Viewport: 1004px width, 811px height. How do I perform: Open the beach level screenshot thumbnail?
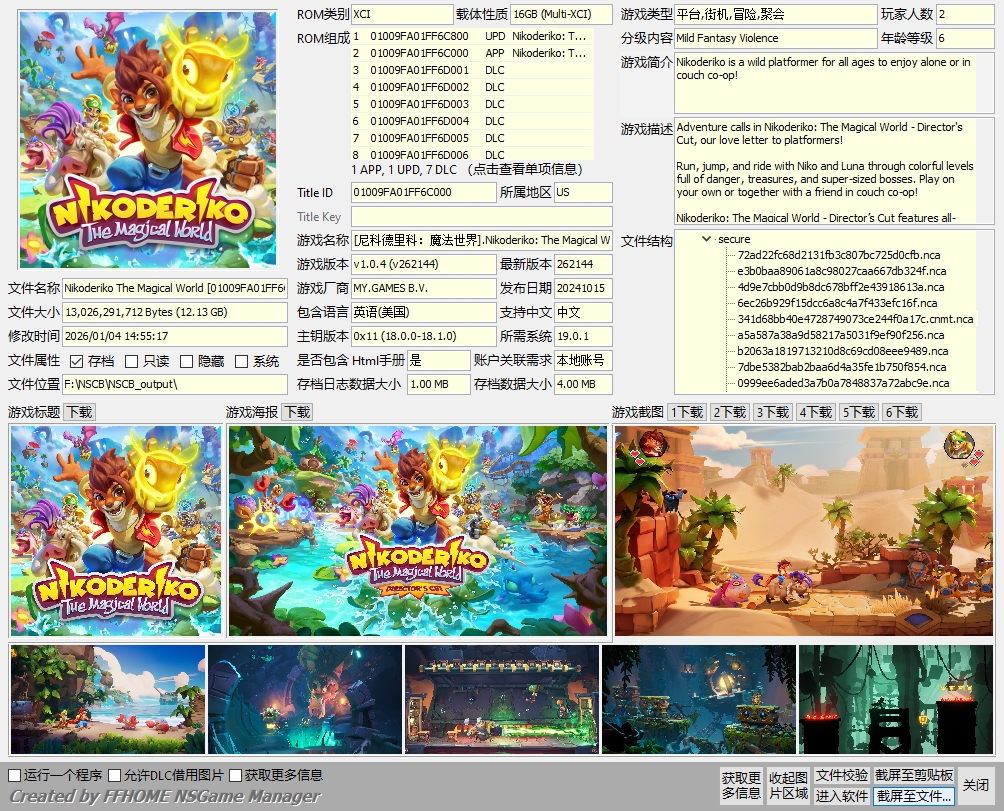[108, 699]
